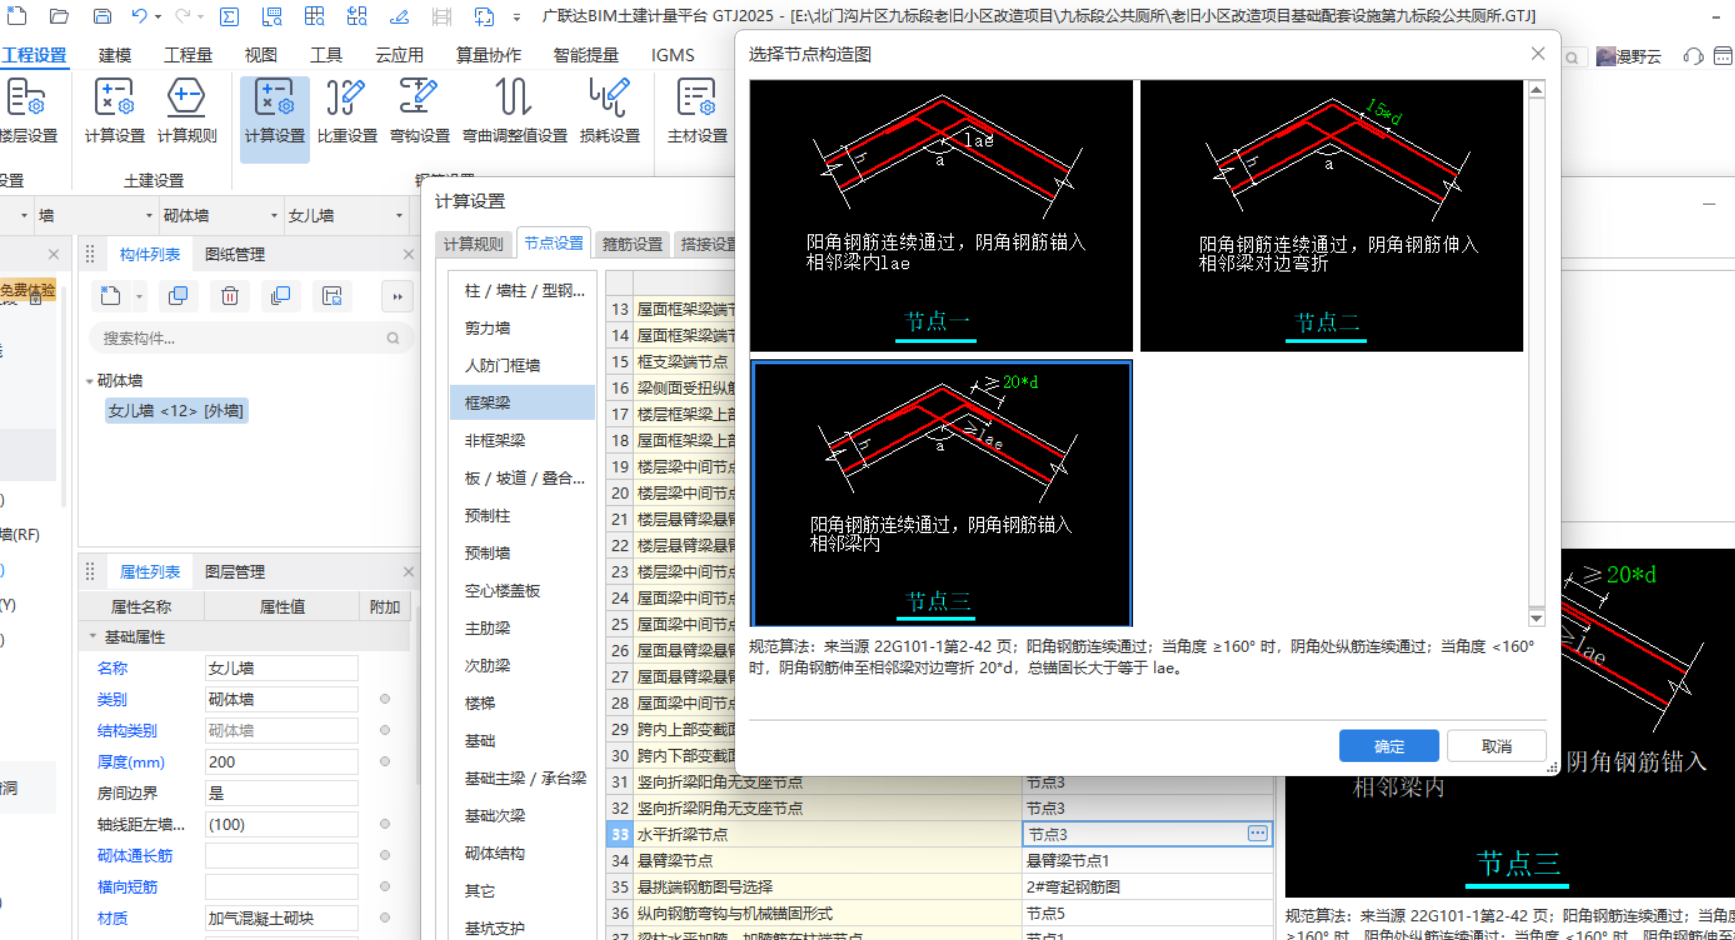The image size is (1735, 940).
Task: Click the inter-floor copy icon in 构件列表
Action: click(x=281, y=296)
